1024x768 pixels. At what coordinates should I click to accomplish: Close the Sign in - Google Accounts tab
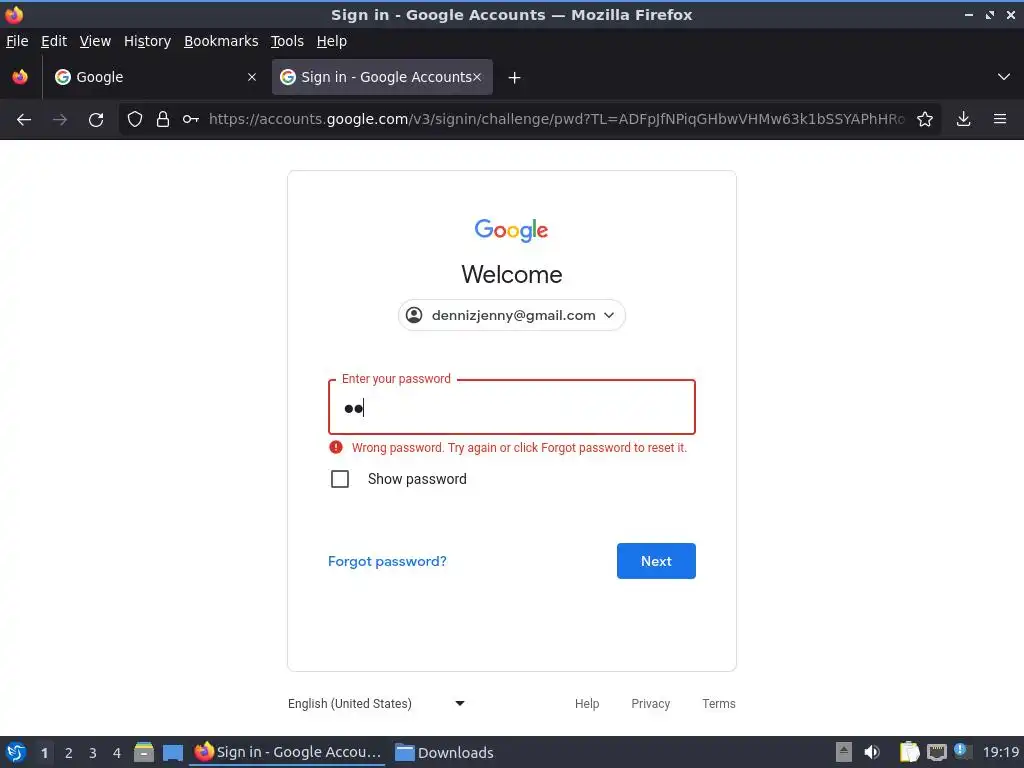pos(477,77)
